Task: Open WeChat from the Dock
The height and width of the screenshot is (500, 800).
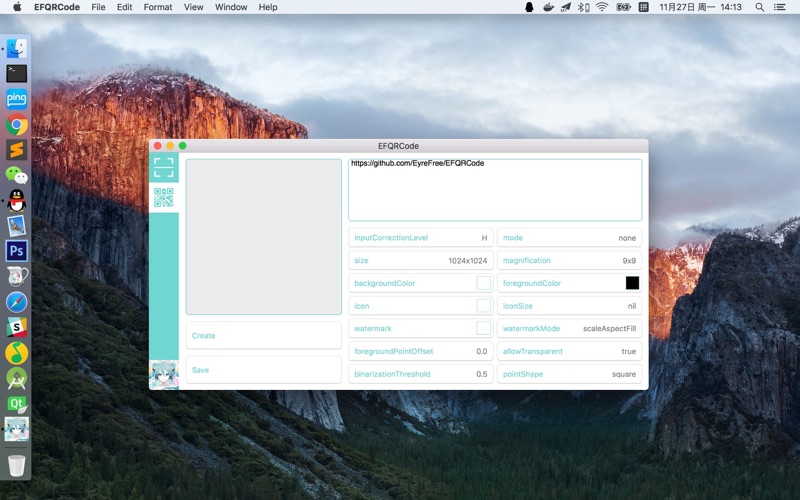Action: click(16, 175)
